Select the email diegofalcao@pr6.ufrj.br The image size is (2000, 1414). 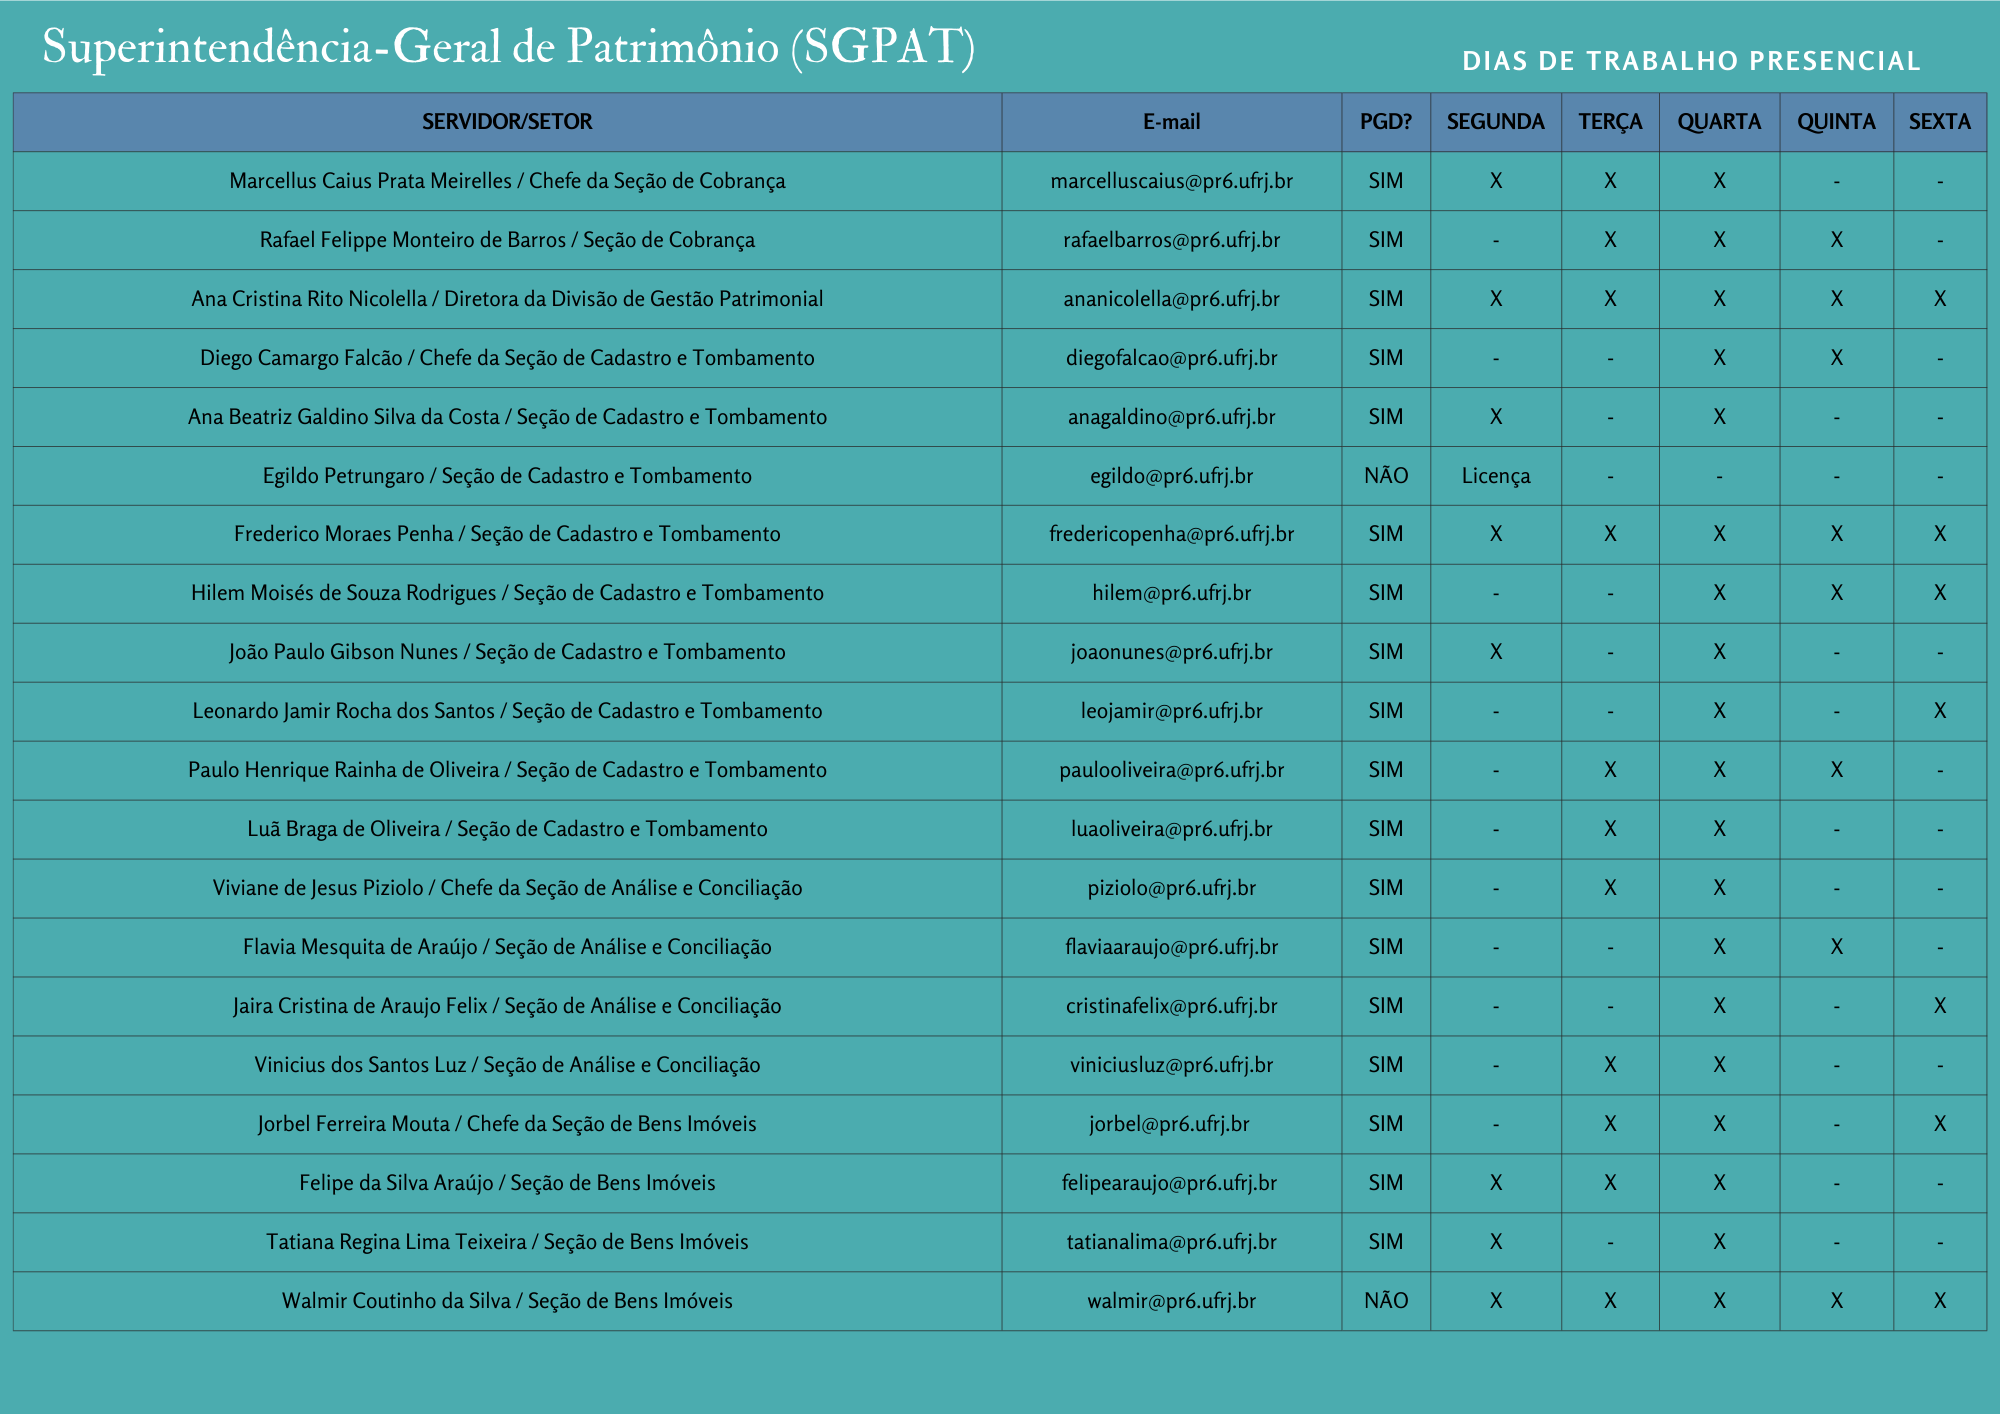[x=1171, y=359]
